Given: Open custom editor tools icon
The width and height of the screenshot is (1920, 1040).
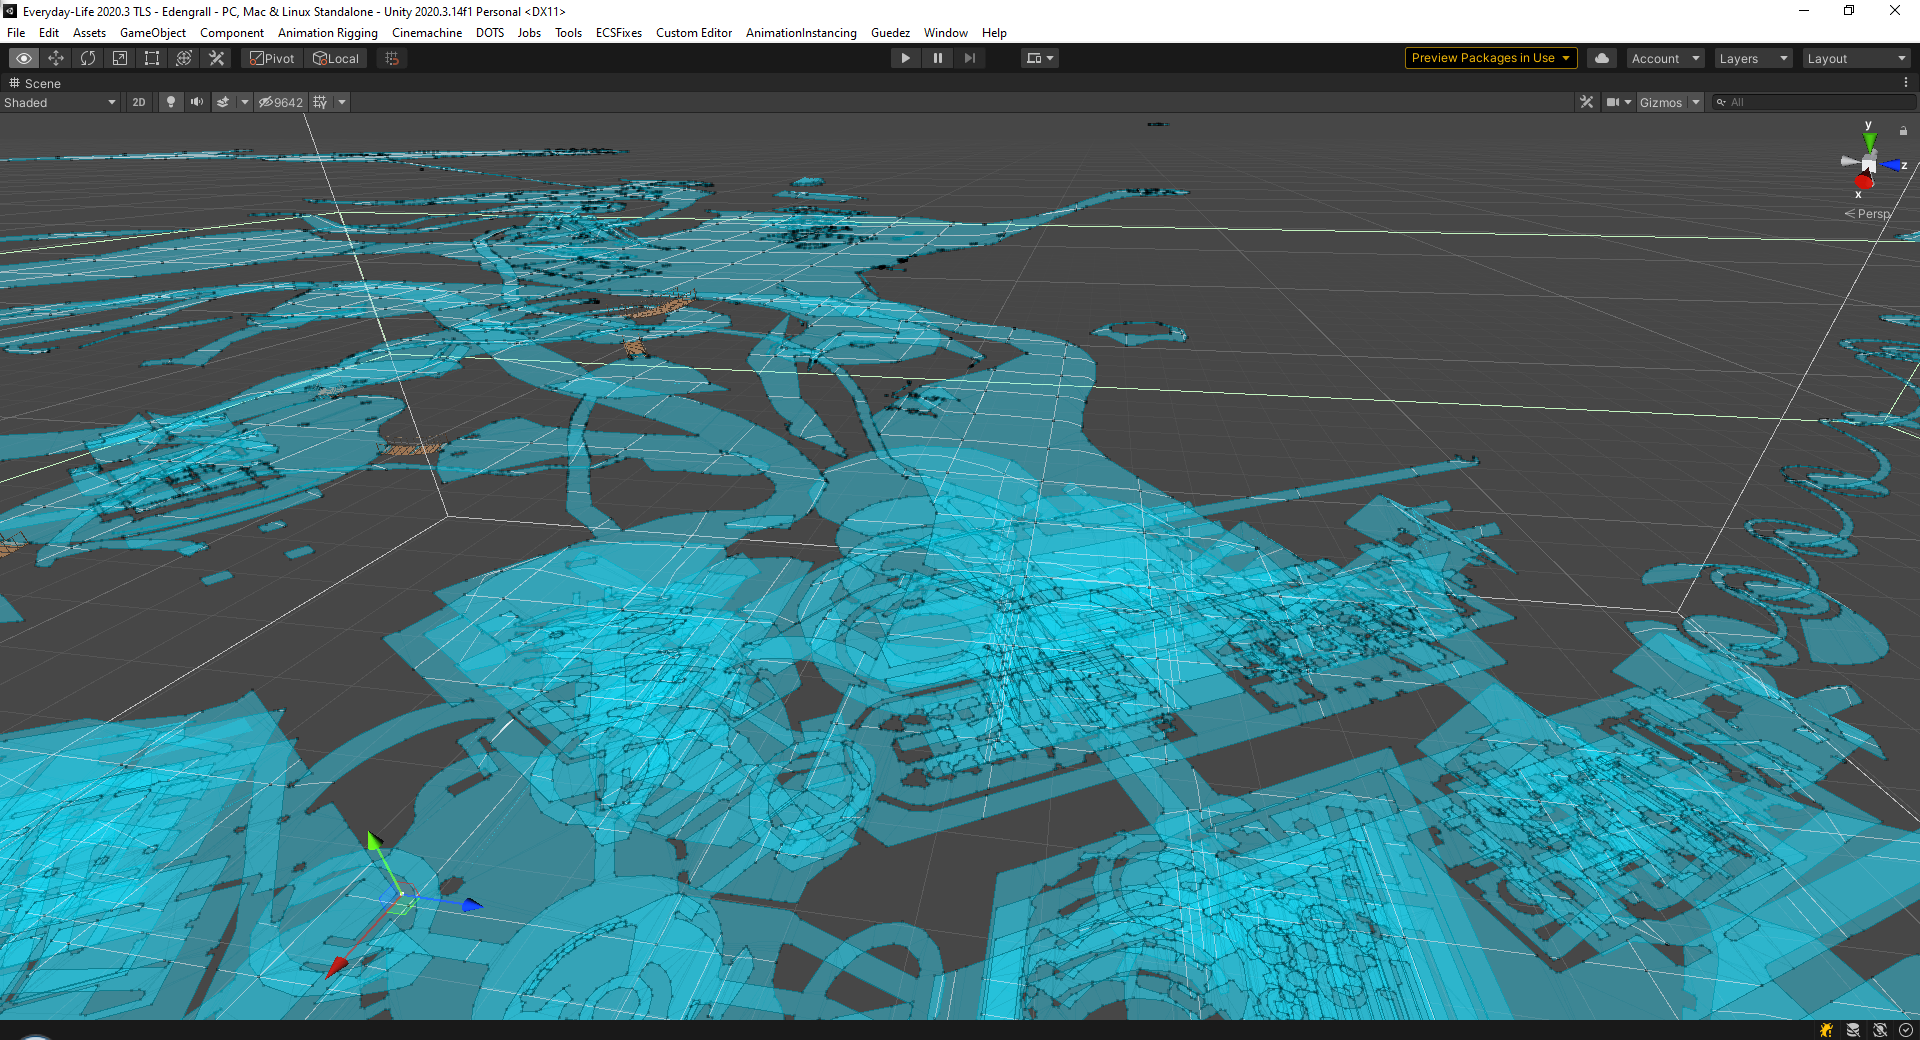Looking at the screenshot, I should point(216,58).
